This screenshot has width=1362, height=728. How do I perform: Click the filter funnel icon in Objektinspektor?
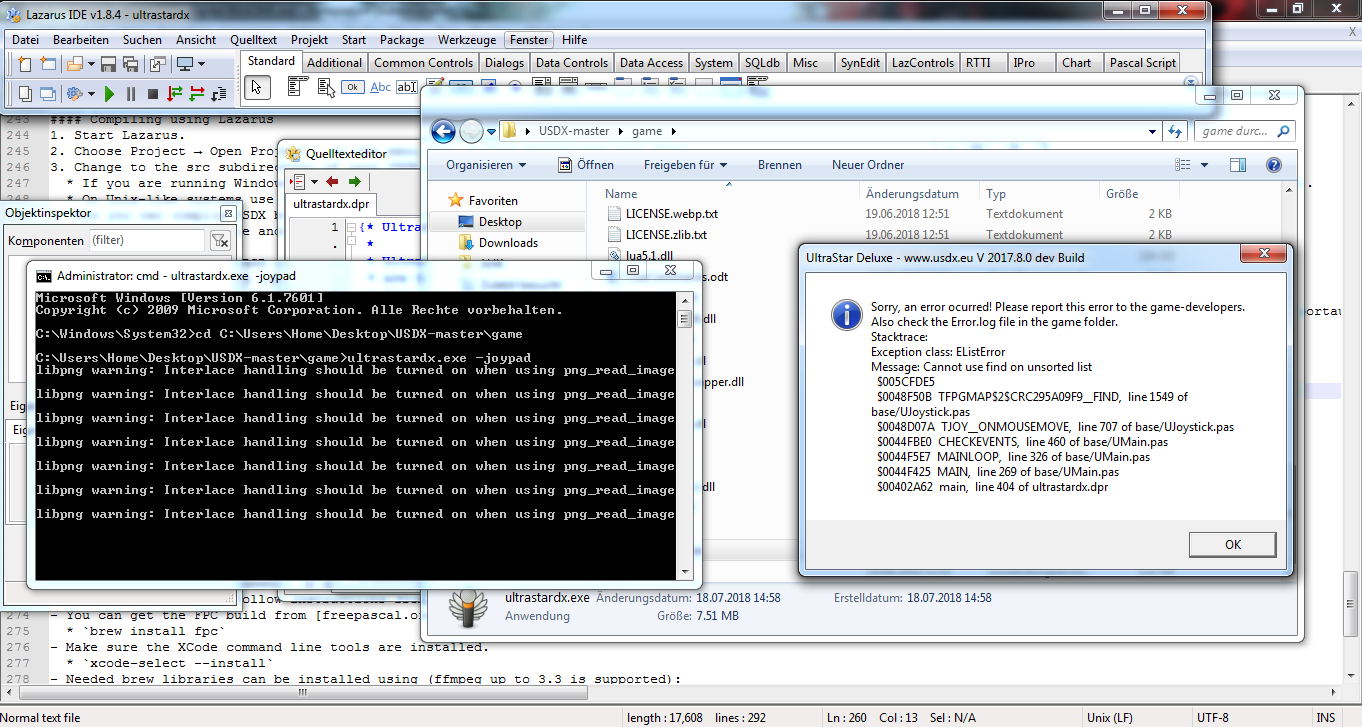tap(221, 240)
